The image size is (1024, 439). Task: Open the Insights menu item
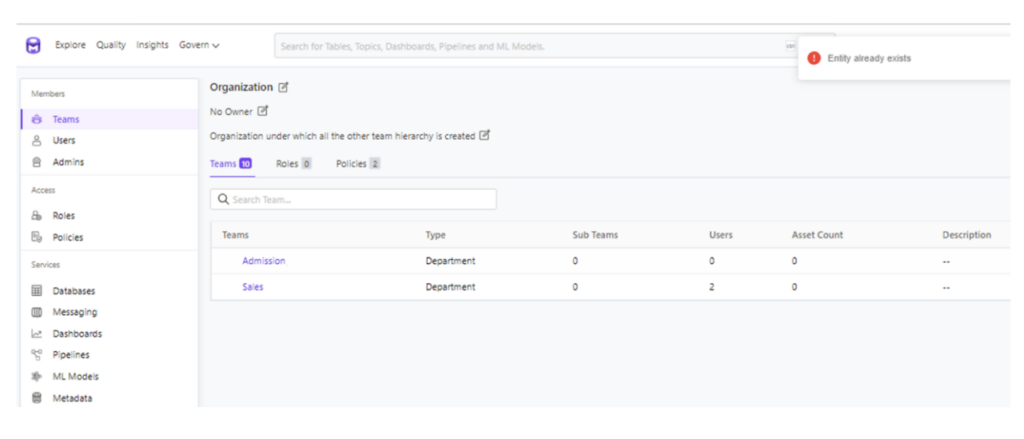(152, 45)
